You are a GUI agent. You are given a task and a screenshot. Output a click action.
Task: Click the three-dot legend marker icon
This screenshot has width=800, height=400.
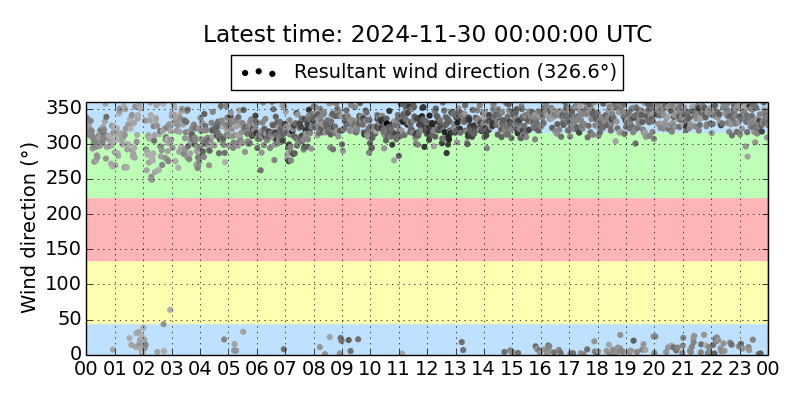click(x=258, y=73)
